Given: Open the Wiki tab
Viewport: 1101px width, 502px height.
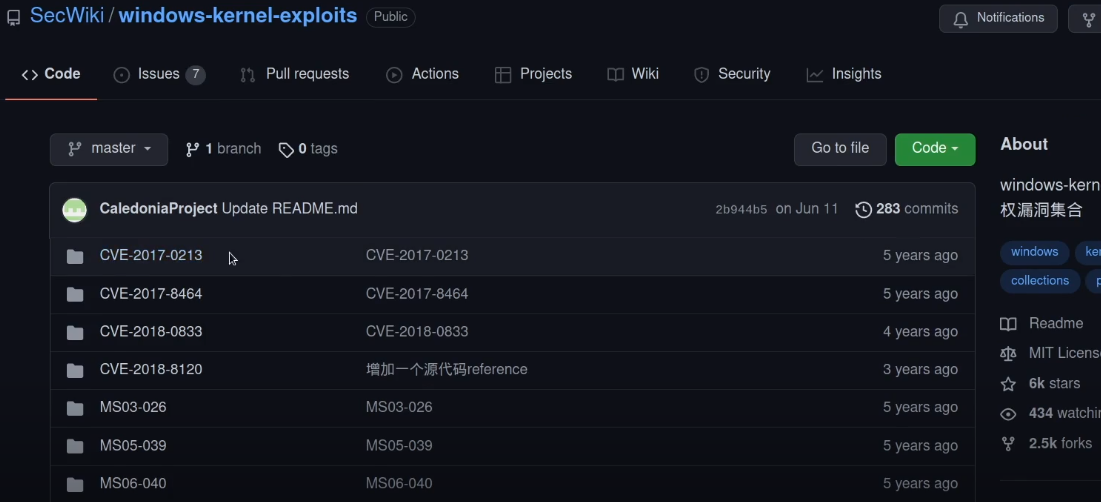Looking at the screenshot, I should 633,74.
